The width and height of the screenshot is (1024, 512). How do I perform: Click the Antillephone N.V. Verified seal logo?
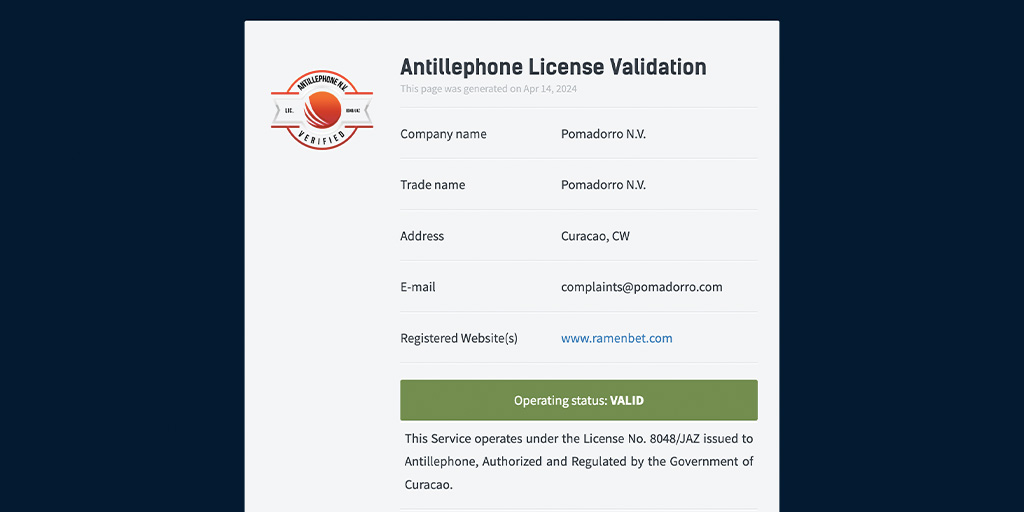322,110
